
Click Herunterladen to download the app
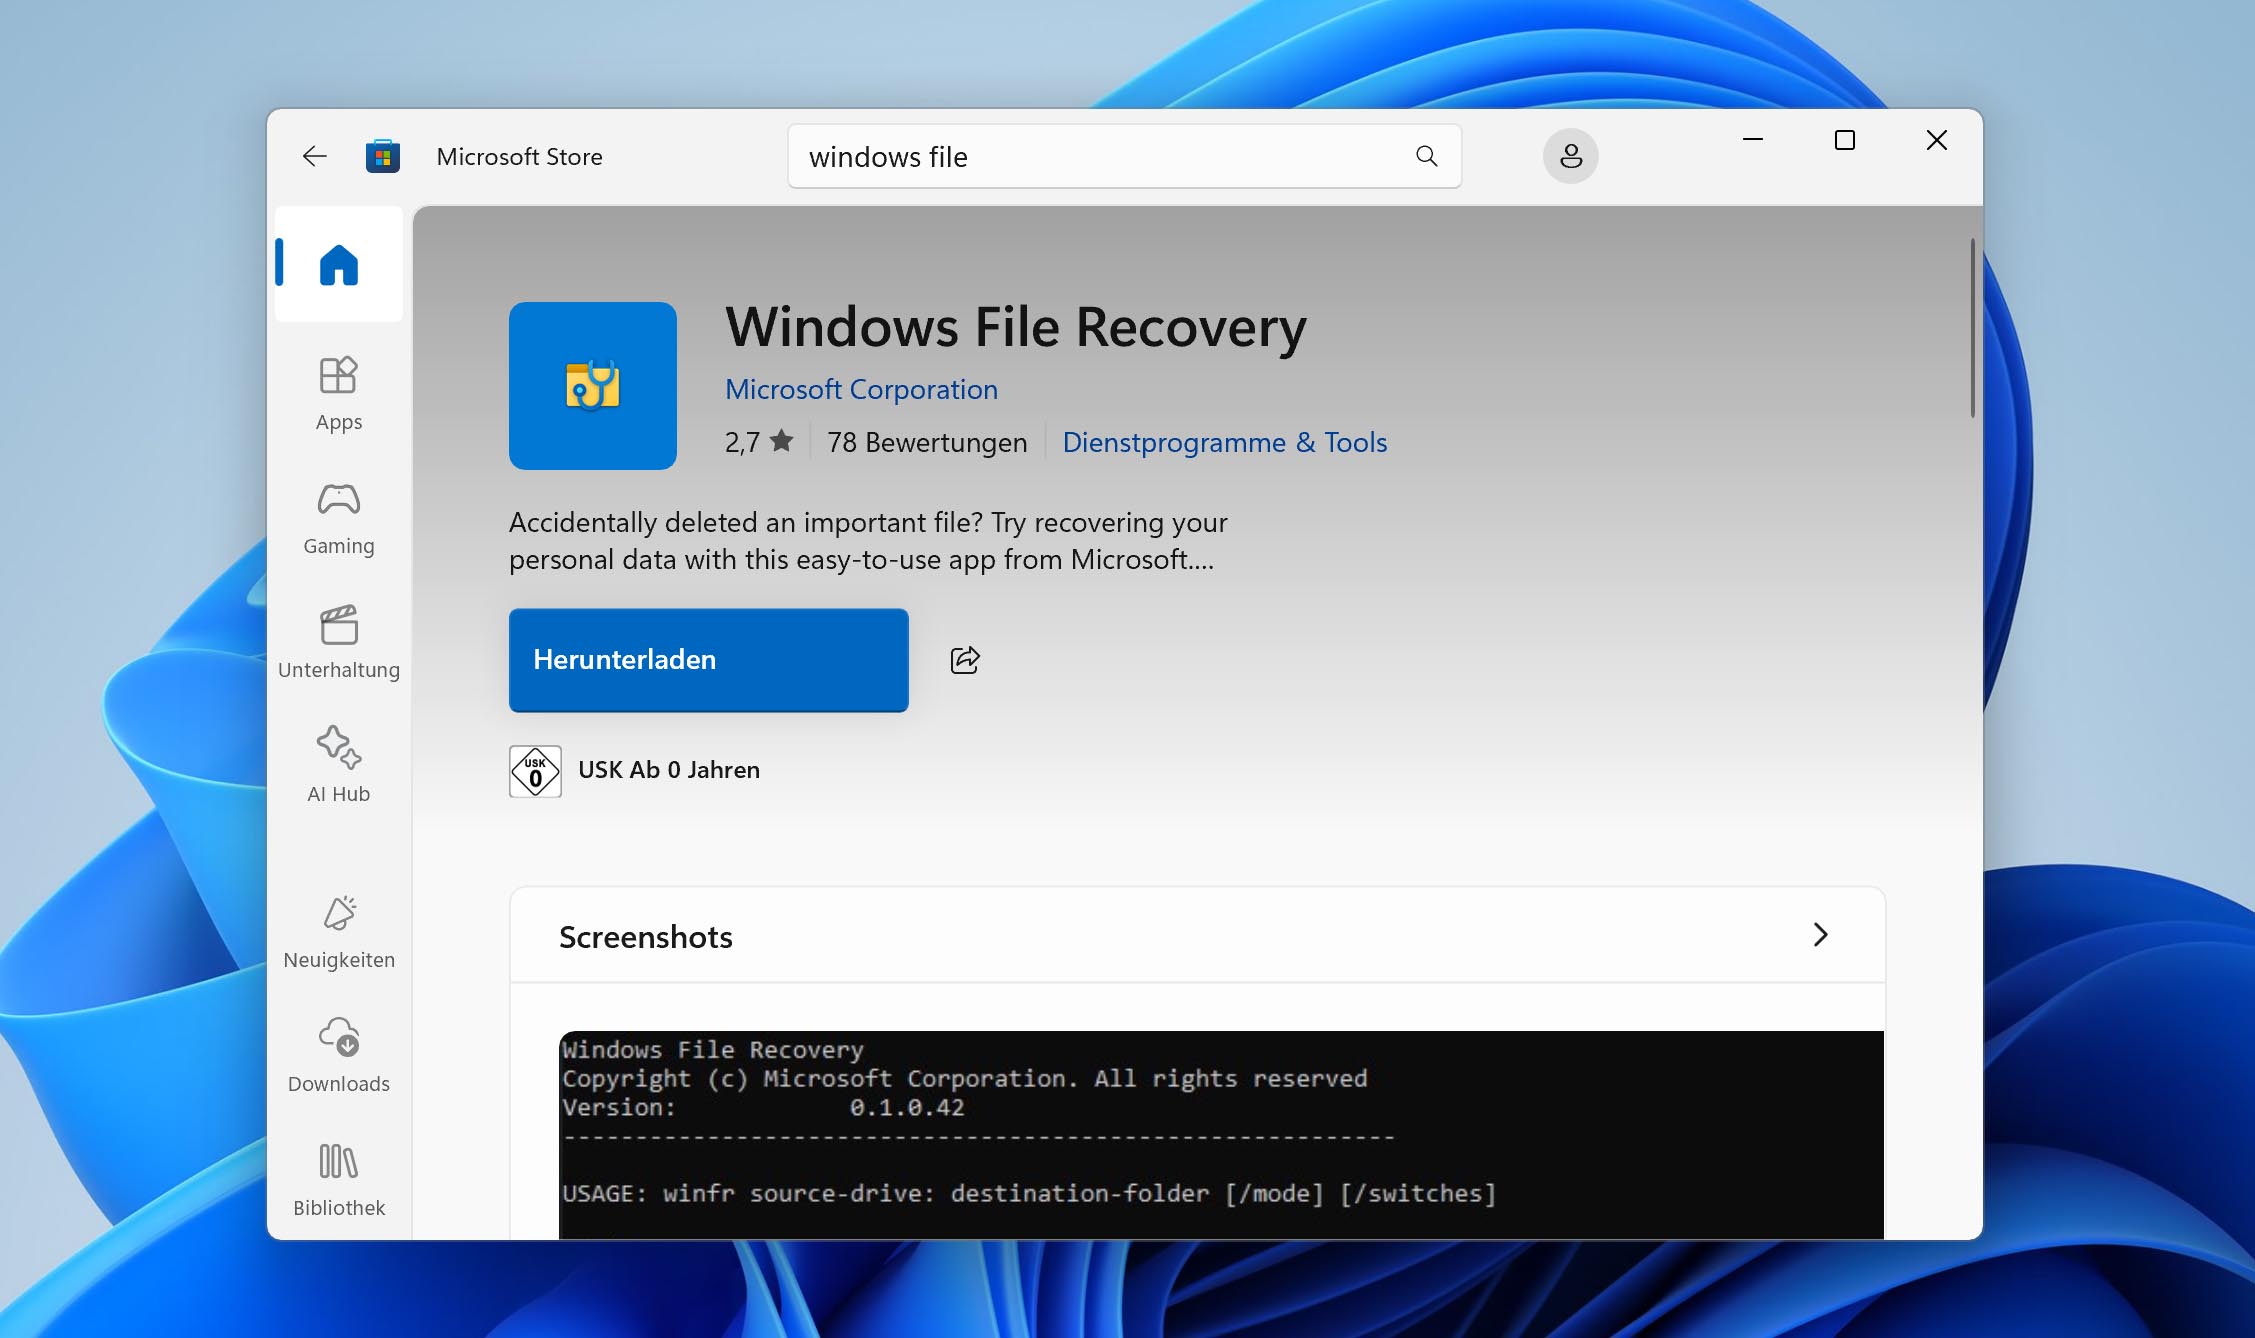pyautogui.click(x=709, y=660)
